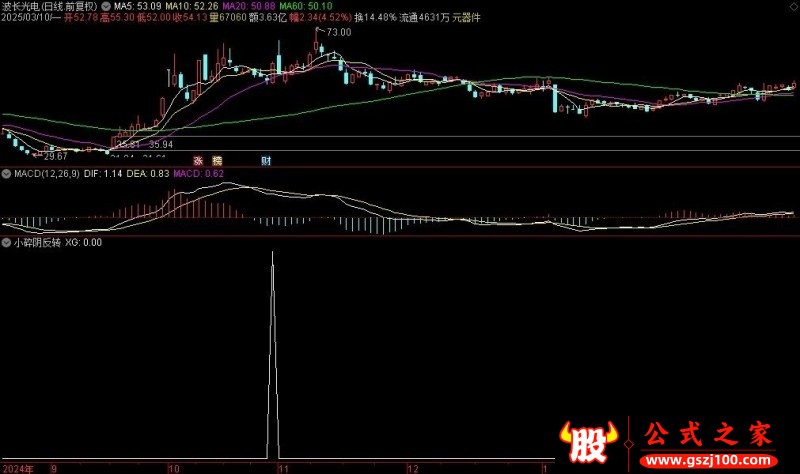Click the 财 financial report marker
The image size is (800, 474).
266,161
